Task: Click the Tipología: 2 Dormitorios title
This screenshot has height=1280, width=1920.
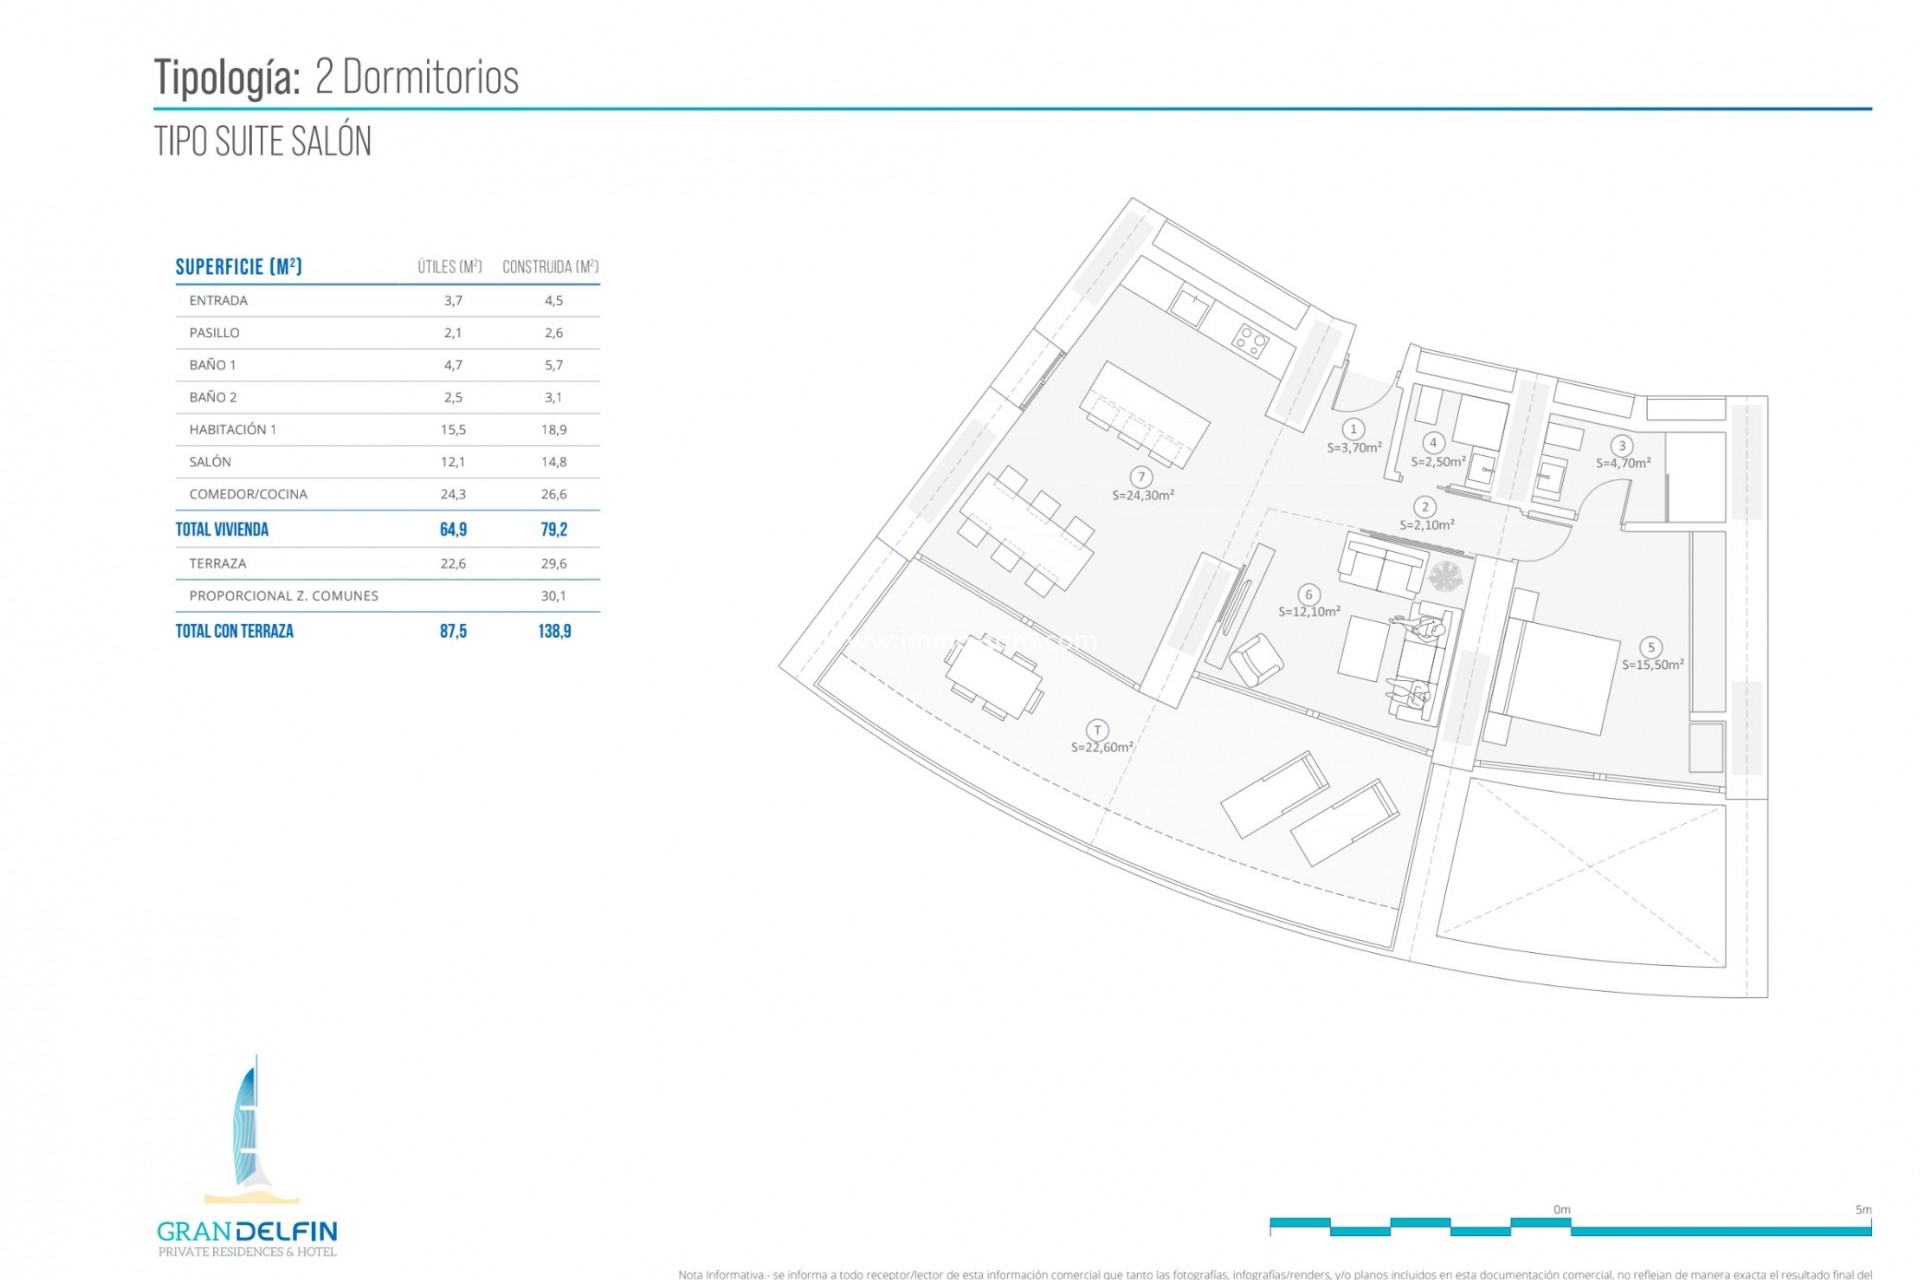Action: [337, 77]
